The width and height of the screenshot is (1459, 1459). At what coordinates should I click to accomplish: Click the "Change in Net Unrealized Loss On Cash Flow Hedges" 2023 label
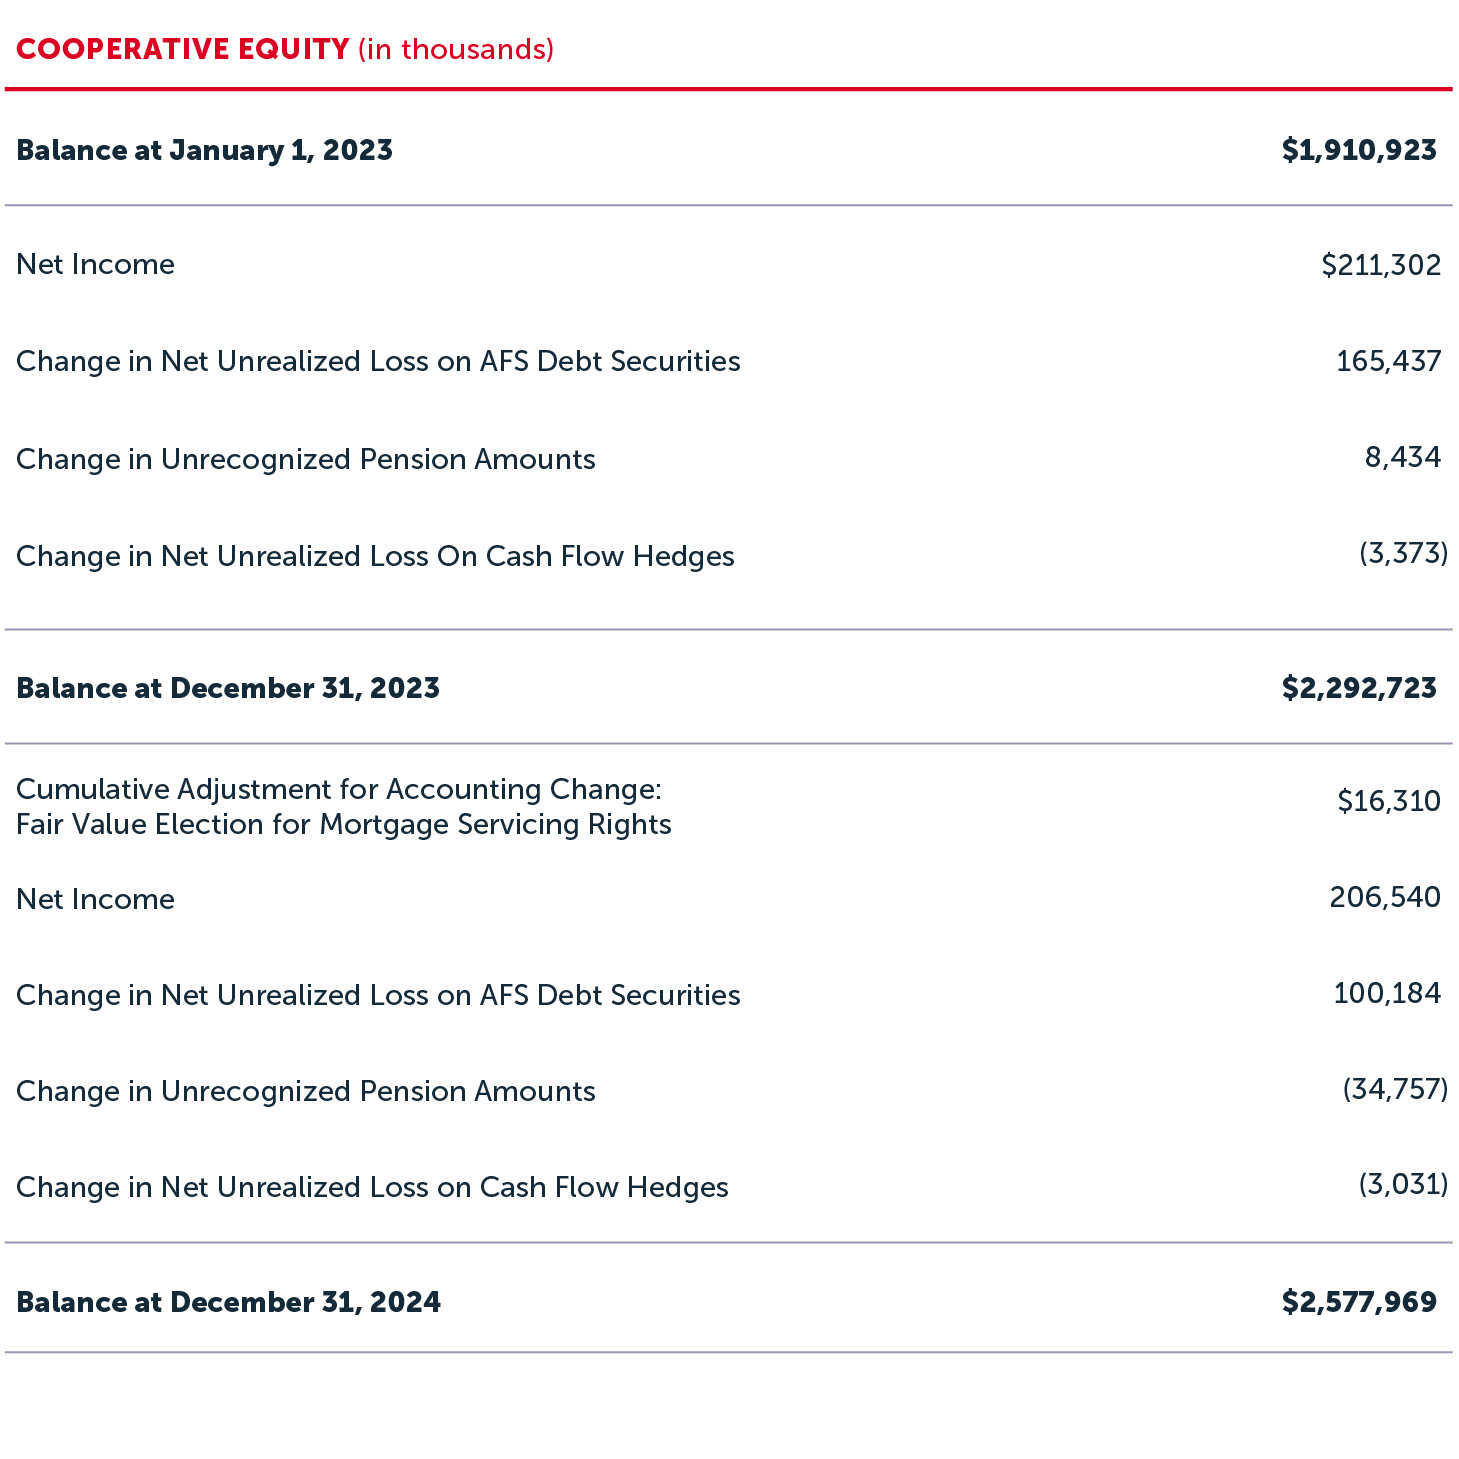tap(375, 556)
